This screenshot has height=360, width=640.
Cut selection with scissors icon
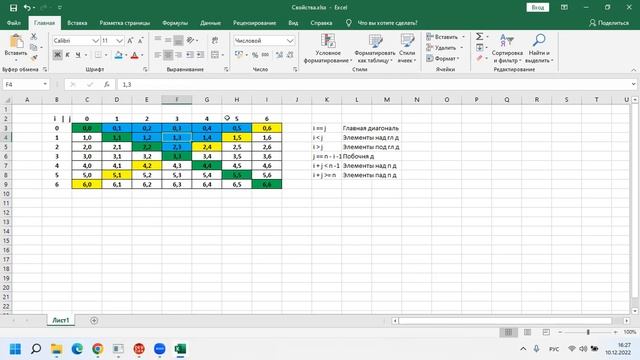click(34, 37)
